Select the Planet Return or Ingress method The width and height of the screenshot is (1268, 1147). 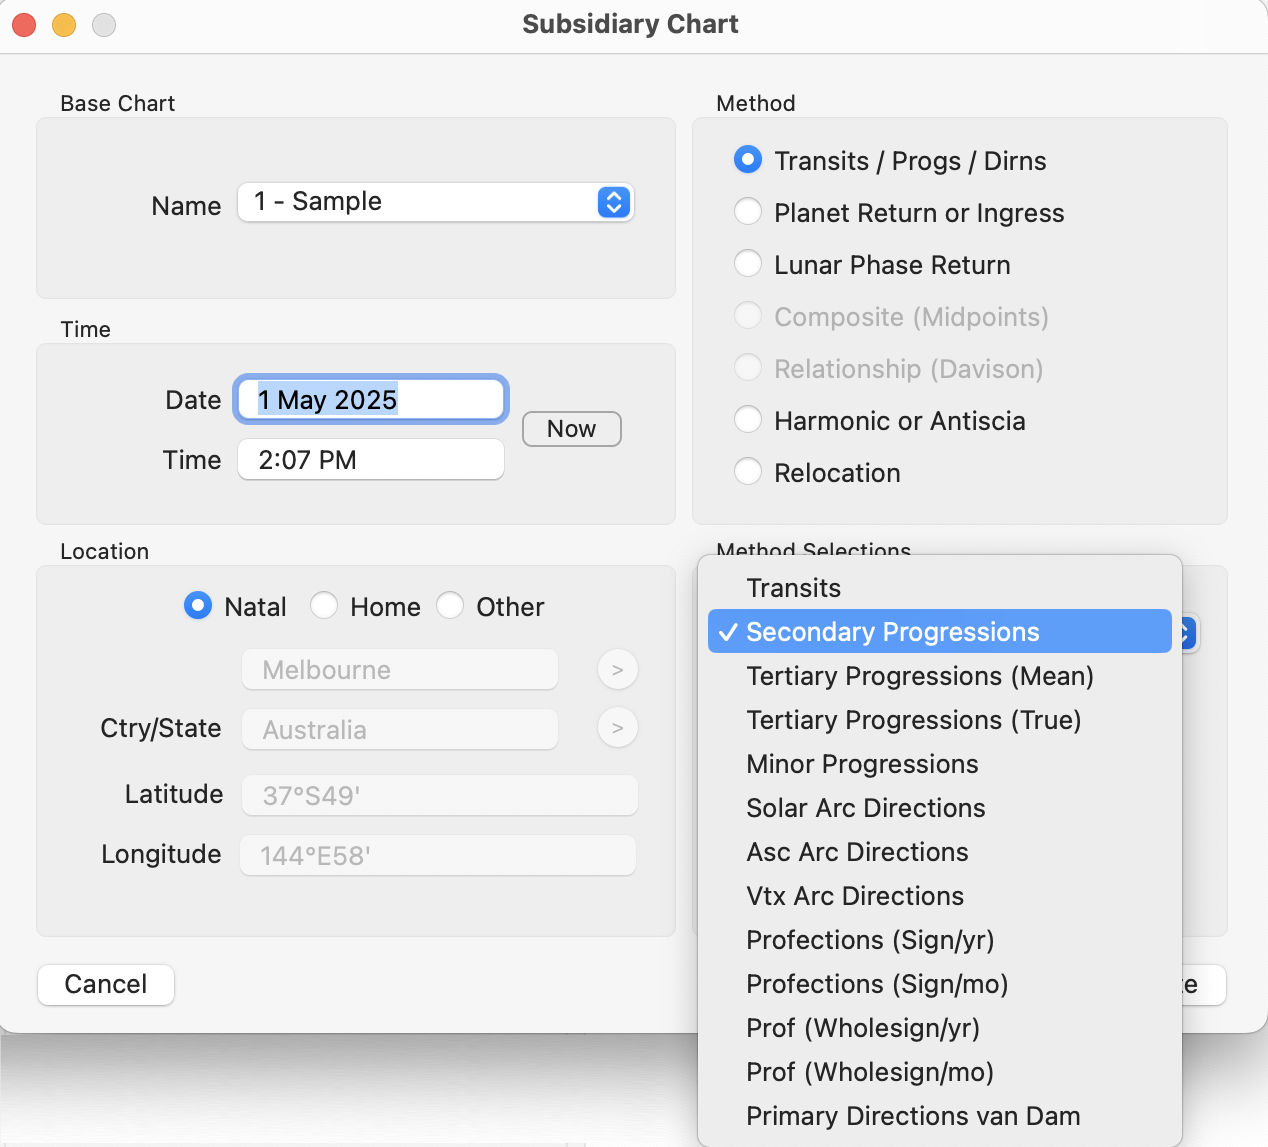point(748,211)
